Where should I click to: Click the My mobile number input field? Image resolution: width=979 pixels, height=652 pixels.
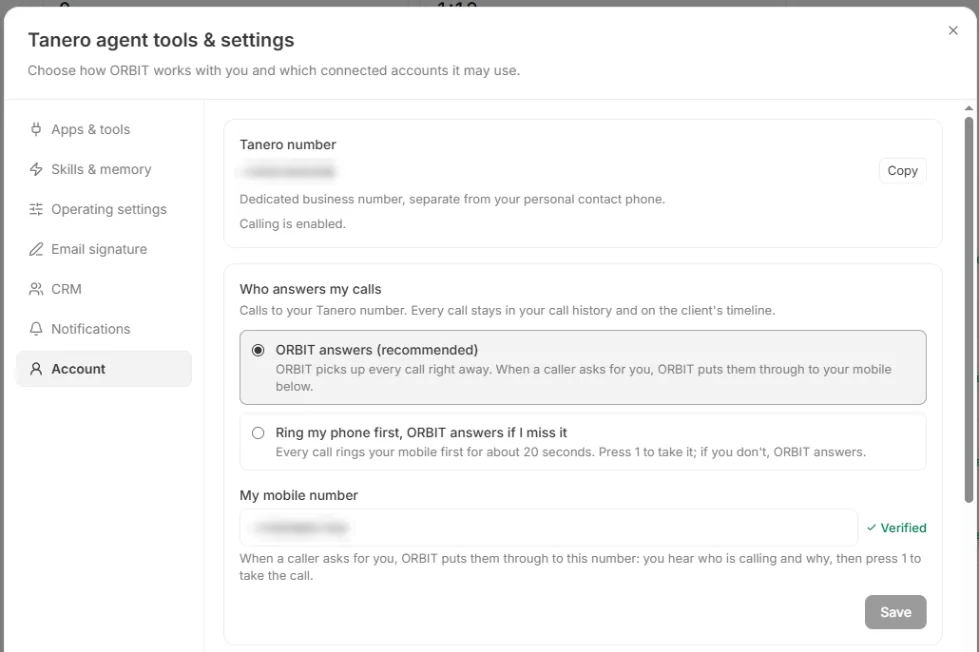[548, 528]
